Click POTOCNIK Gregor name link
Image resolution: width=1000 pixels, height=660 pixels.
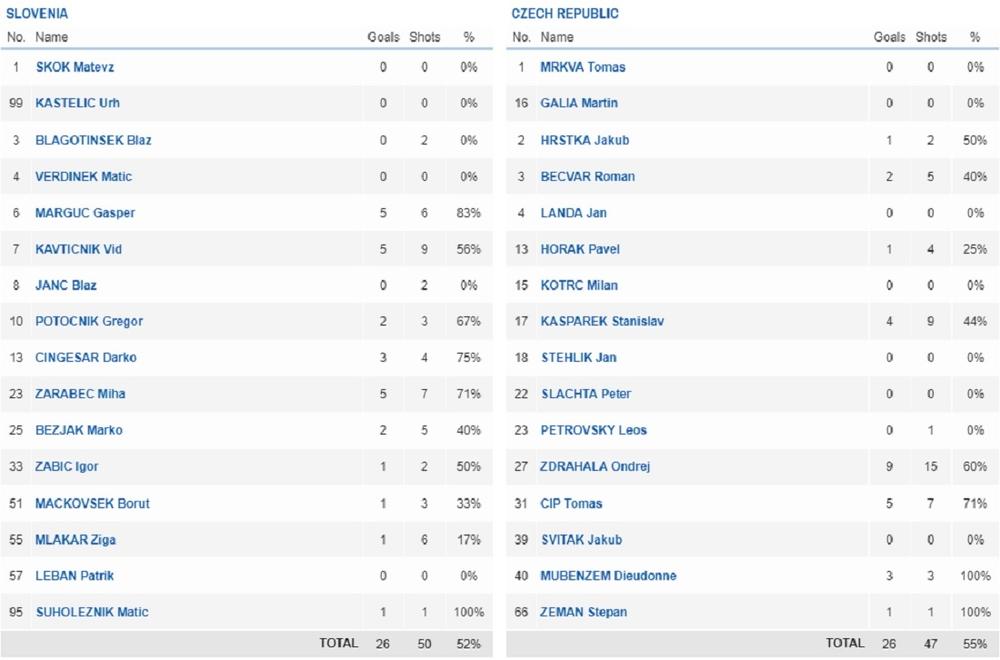point(89,321)
